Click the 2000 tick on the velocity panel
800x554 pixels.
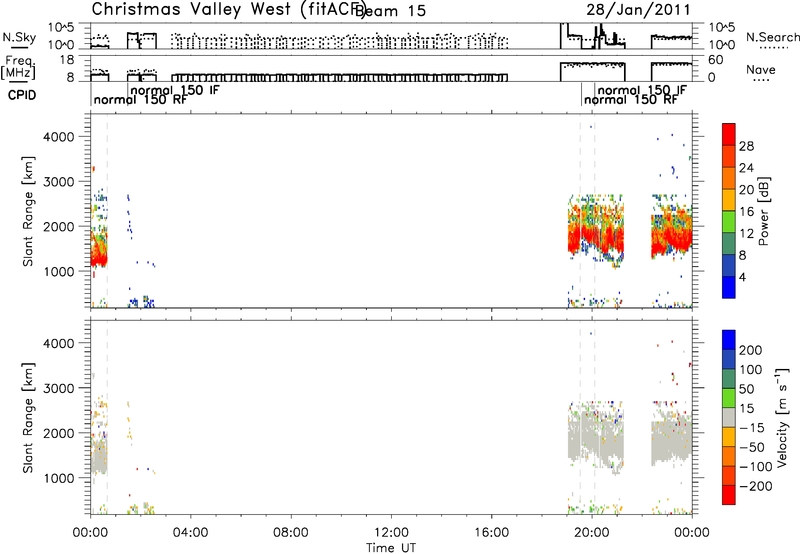click(x=59, y=433)
